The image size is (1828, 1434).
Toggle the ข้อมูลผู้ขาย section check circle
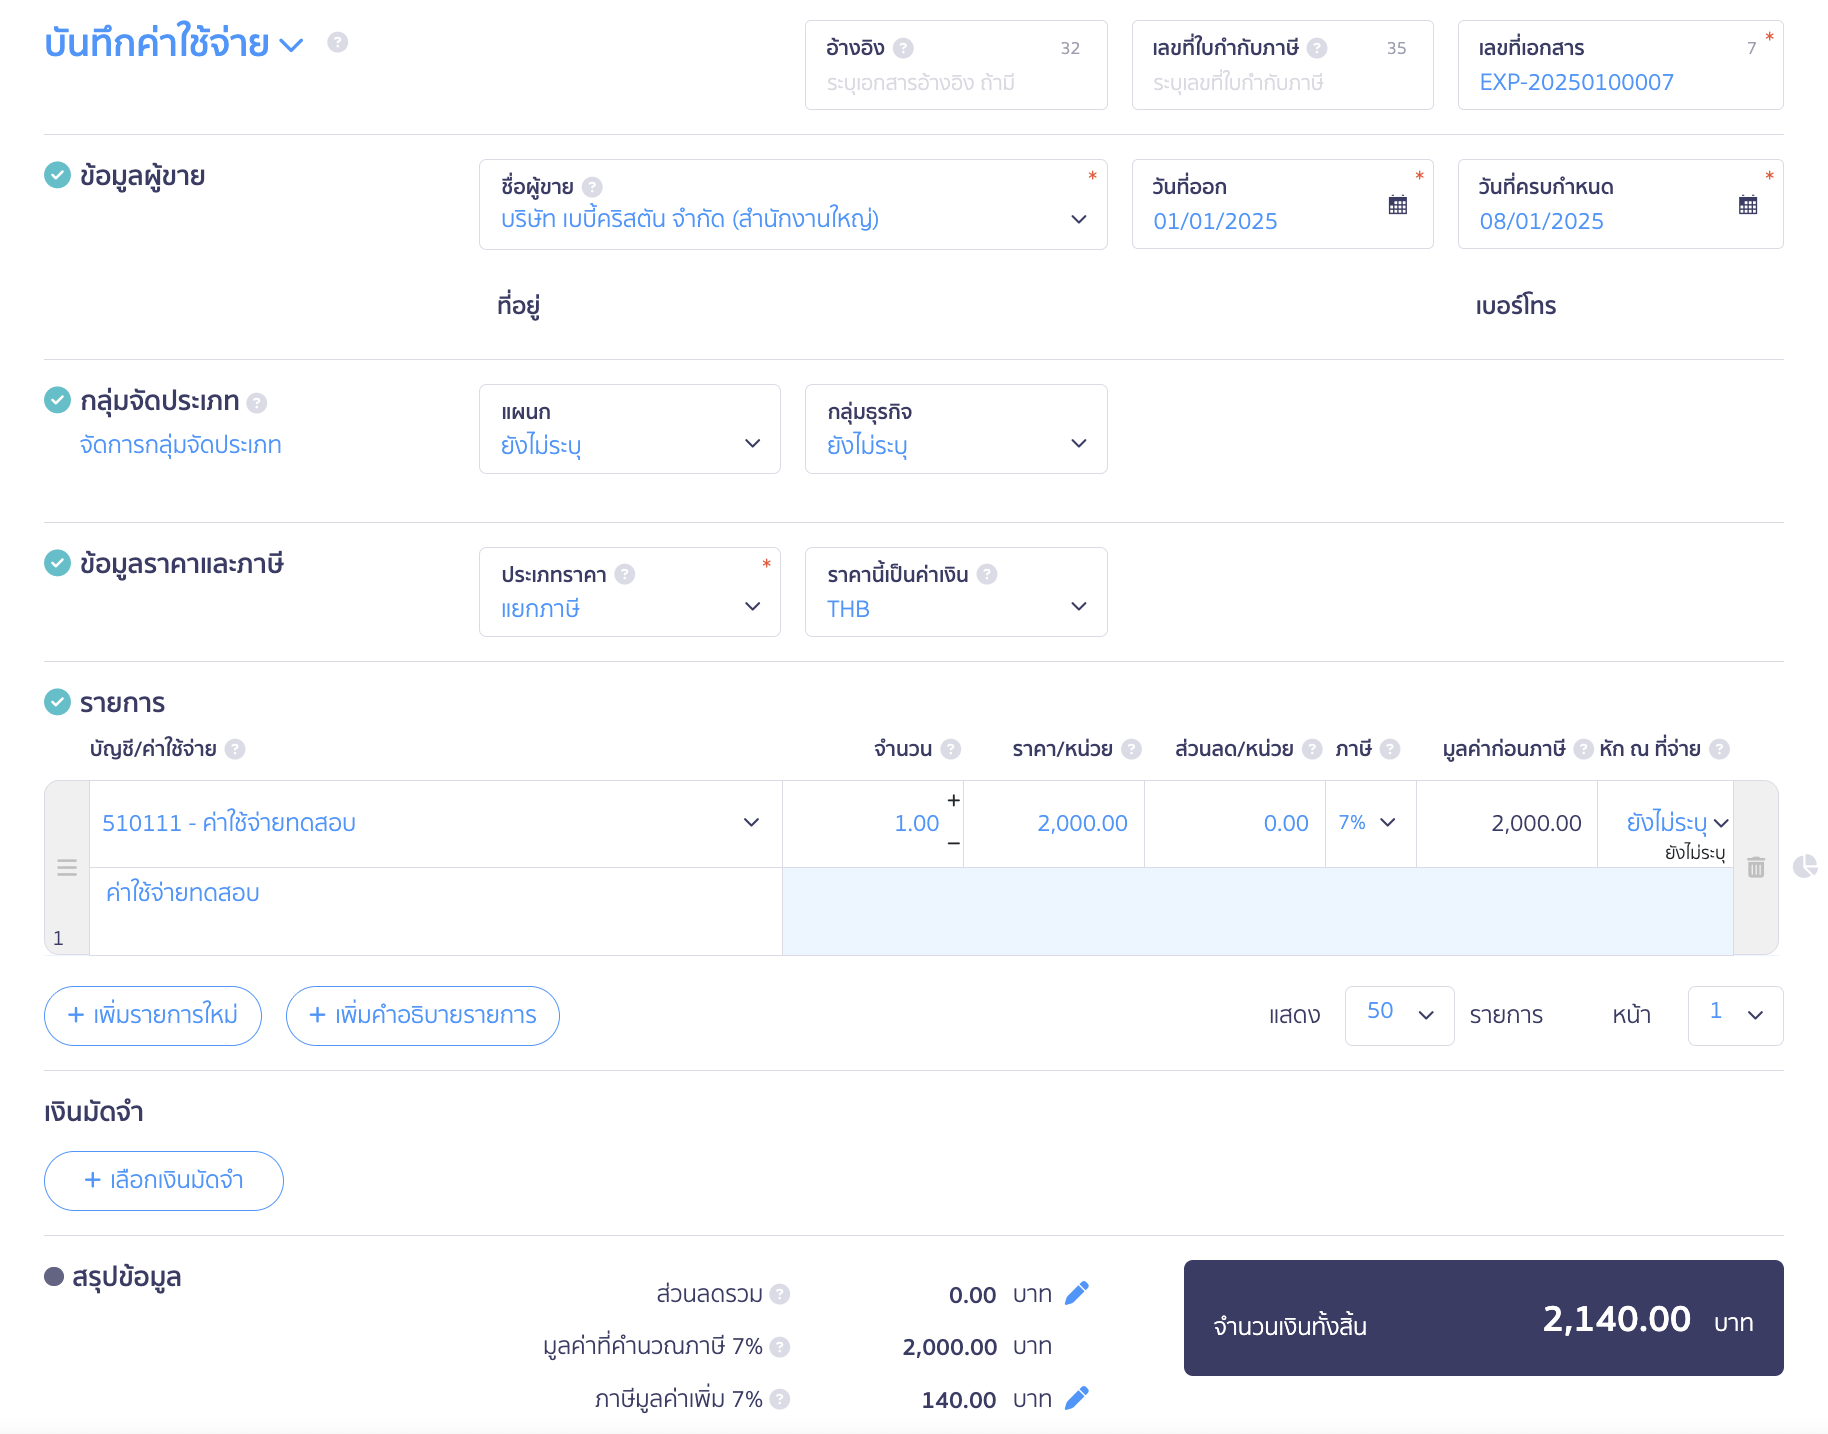coord(58,175)
